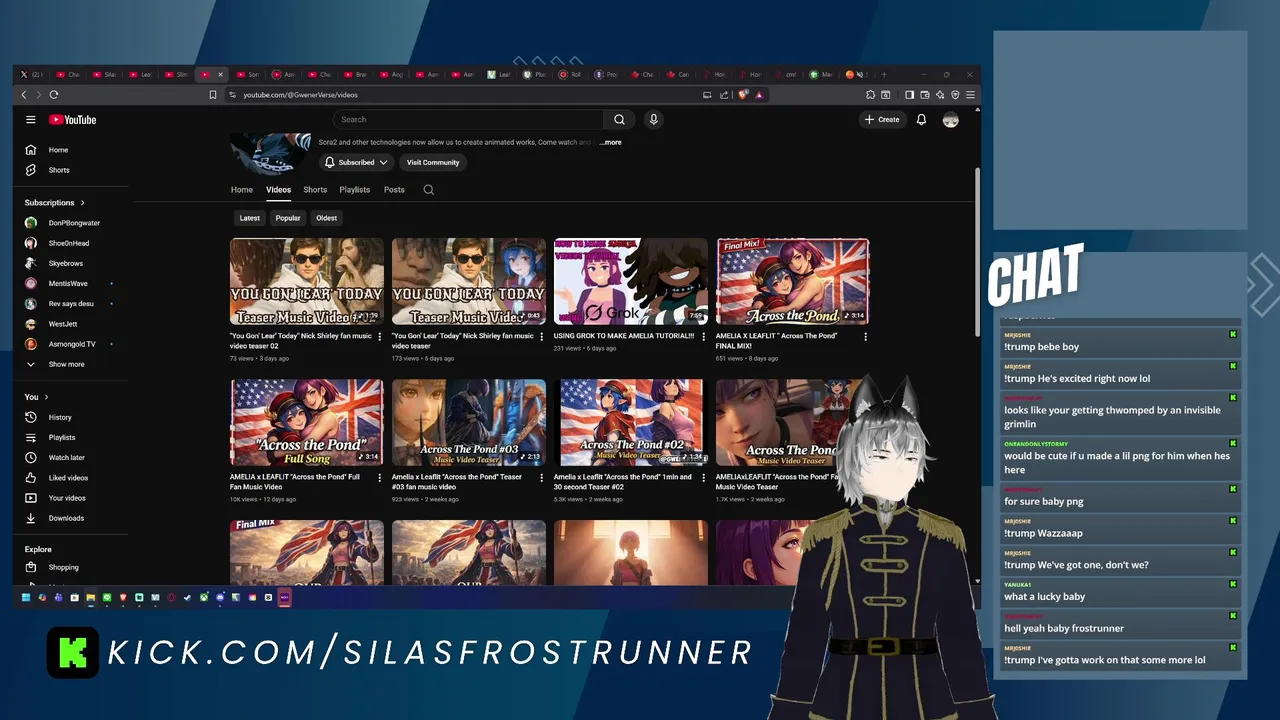Open options for Across The Pond FINAL MIX
Image resolution: width=1280 pixels, height=720 pixels.
(866, 337)
